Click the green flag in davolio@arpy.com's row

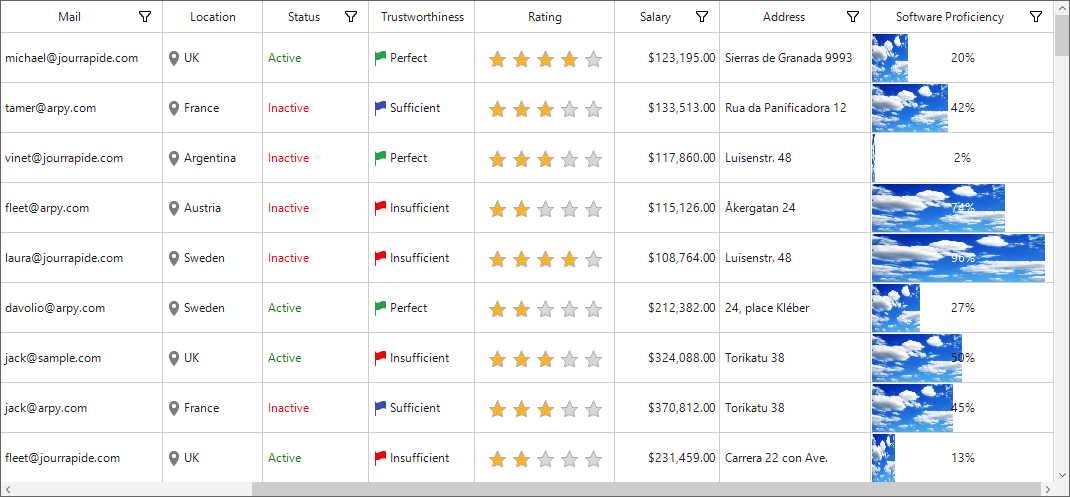[x=381, y=308]
